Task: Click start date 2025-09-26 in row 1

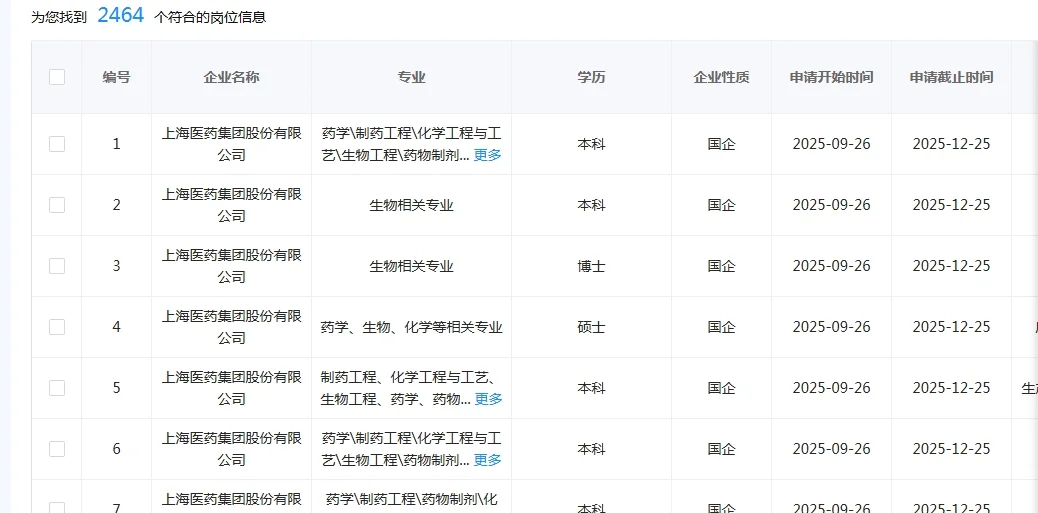Action: click(831, 144)
